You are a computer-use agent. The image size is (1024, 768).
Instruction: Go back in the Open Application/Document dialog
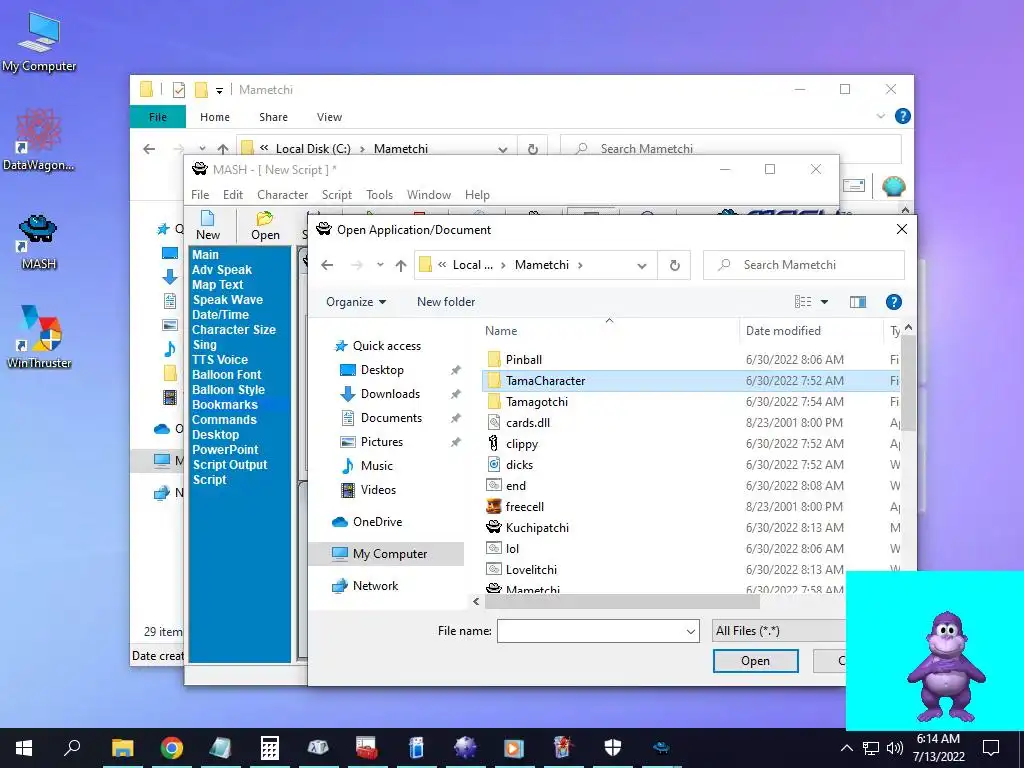pyautogui.click(x=327, y=265)
